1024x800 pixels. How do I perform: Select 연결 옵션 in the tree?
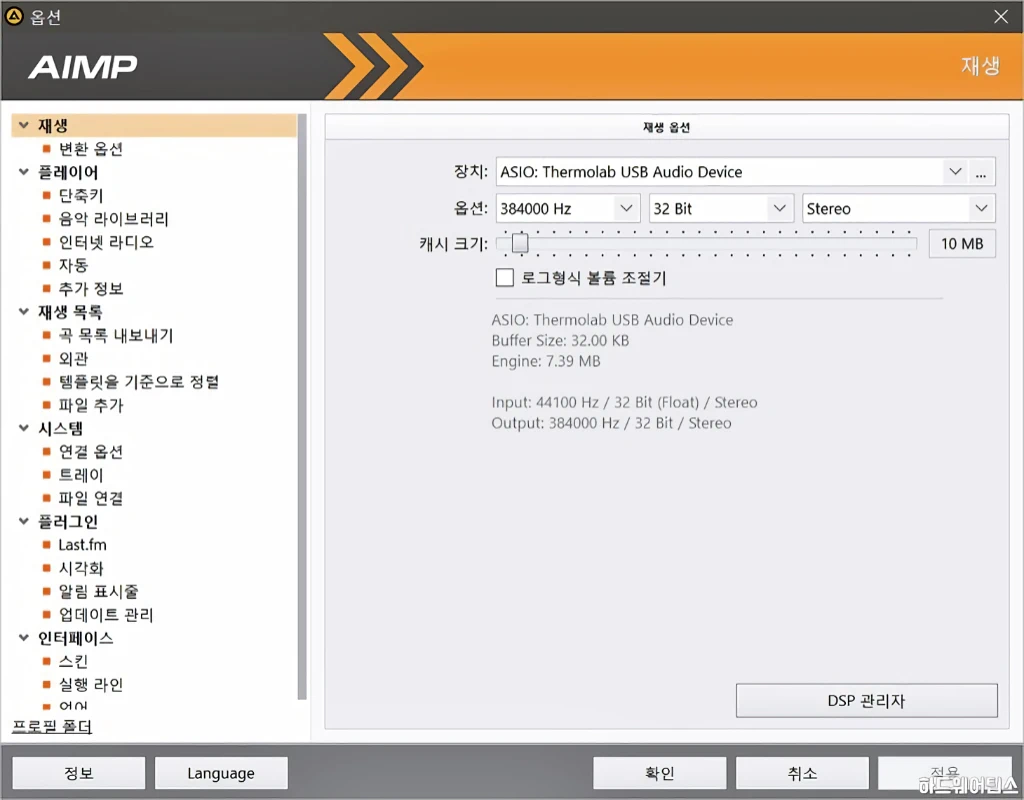coord(91,452)
